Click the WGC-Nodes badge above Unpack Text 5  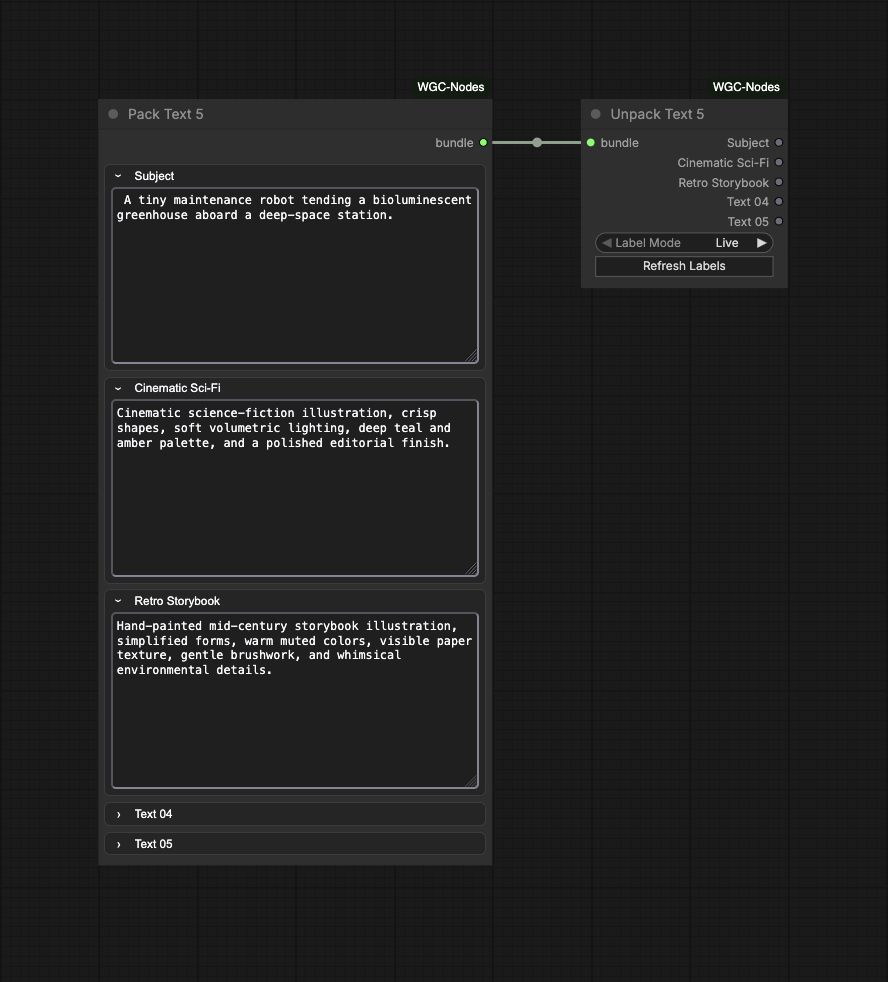746,87
